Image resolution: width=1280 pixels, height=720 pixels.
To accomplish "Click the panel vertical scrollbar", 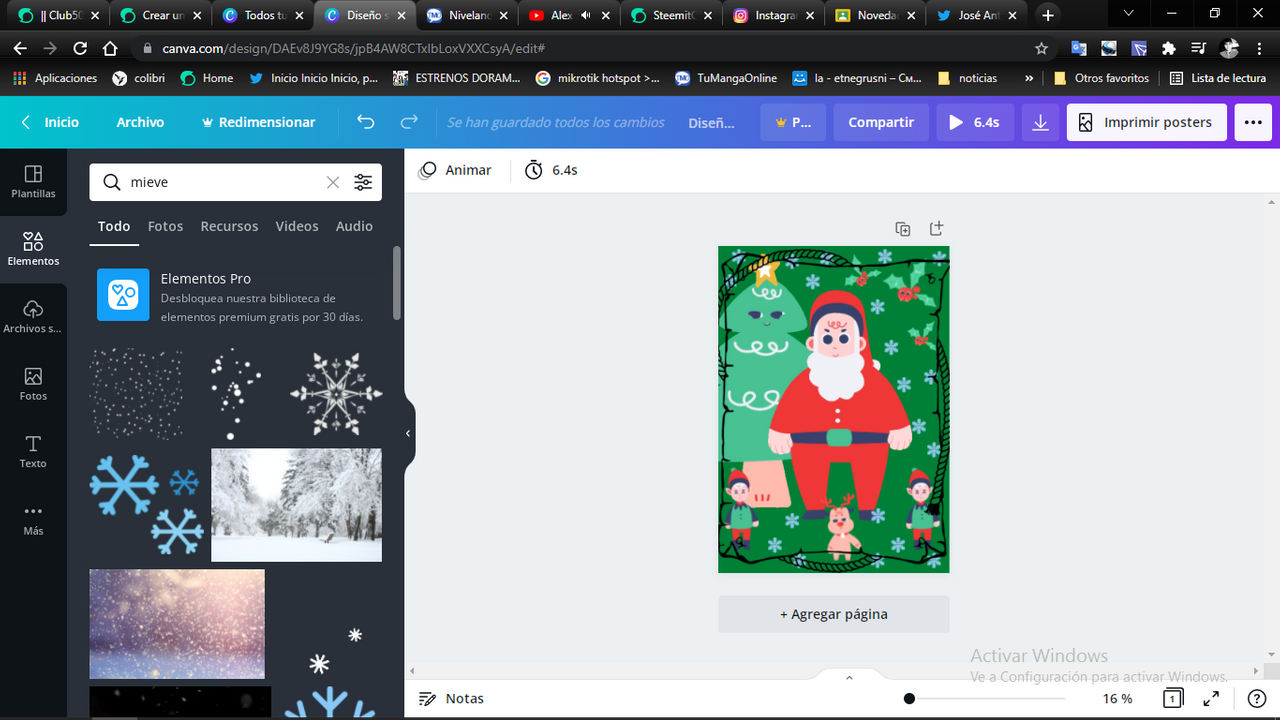I will [x=397, y=282].
